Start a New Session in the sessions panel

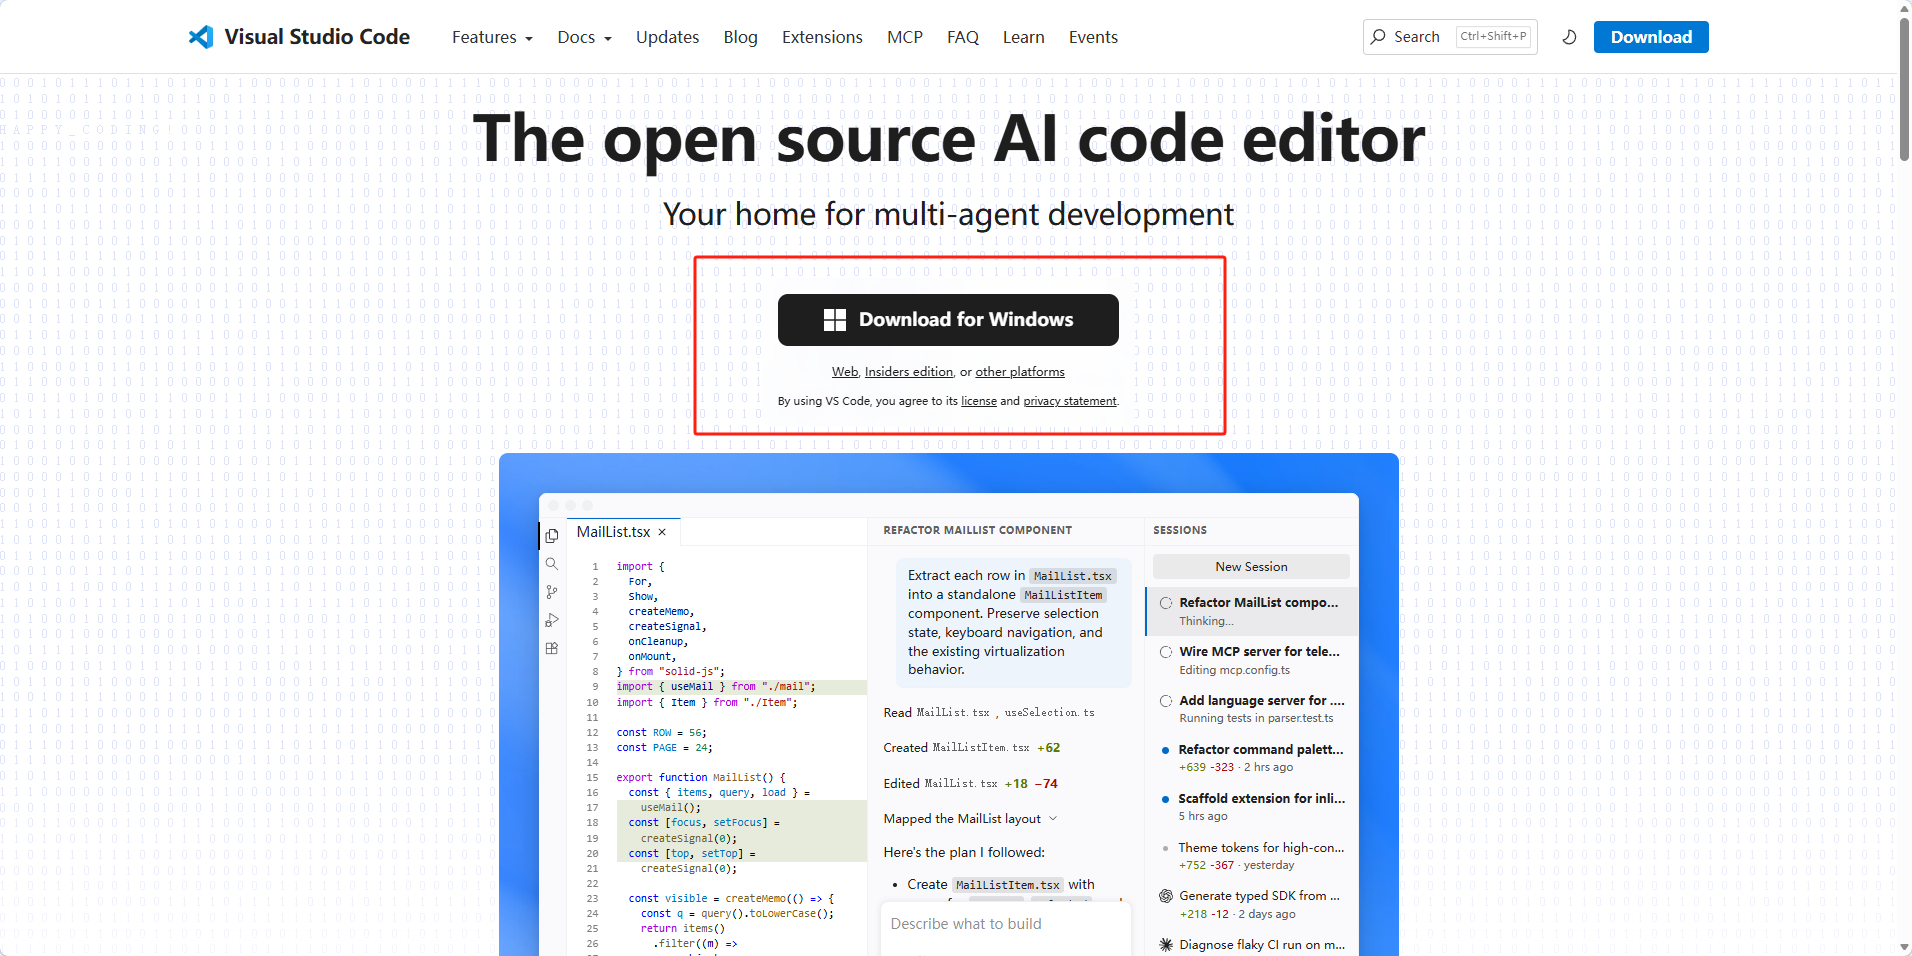tap(1251, 567)
